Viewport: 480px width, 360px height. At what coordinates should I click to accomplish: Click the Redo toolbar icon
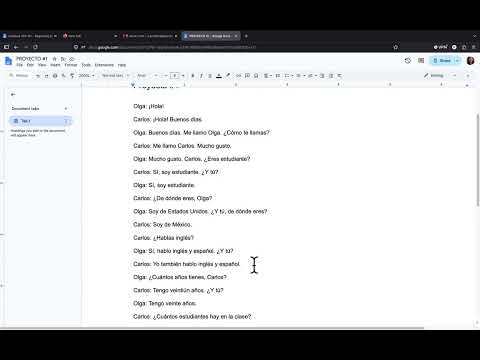coord(46,76)
